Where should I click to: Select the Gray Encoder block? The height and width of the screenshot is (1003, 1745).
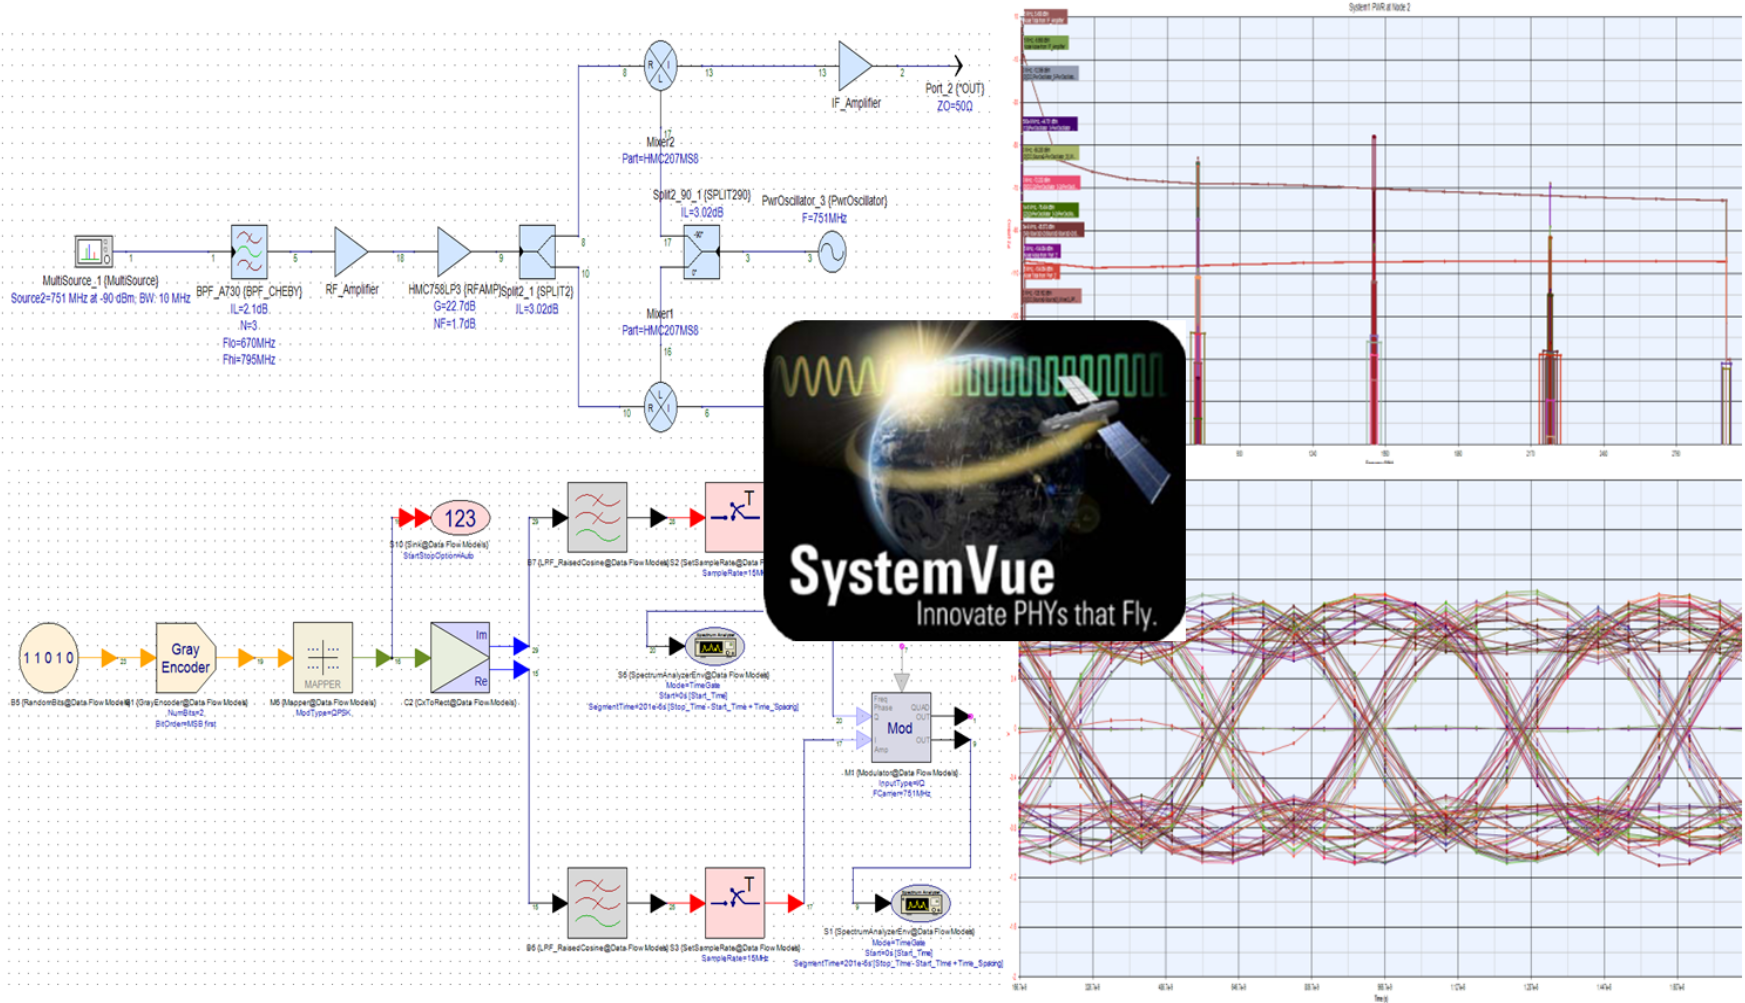pyautogui.click(x=186, y=657)
